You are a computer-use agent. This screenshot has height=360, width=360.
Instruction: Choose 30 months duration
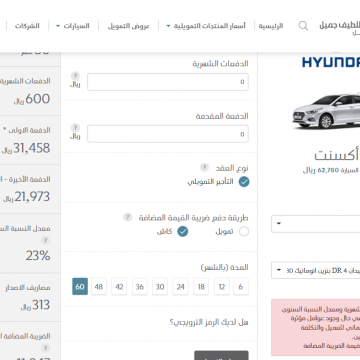[160, 287]
